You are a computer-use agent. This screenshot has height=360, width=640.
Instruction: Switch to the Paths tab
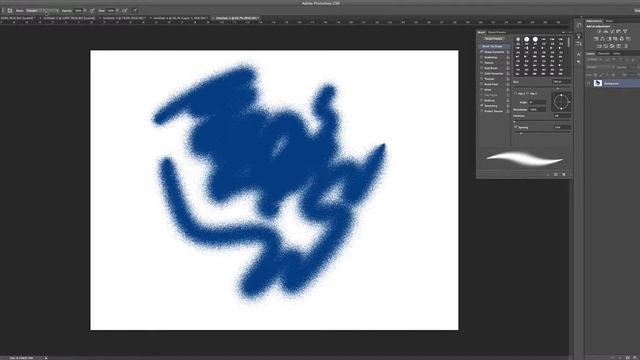616,53
